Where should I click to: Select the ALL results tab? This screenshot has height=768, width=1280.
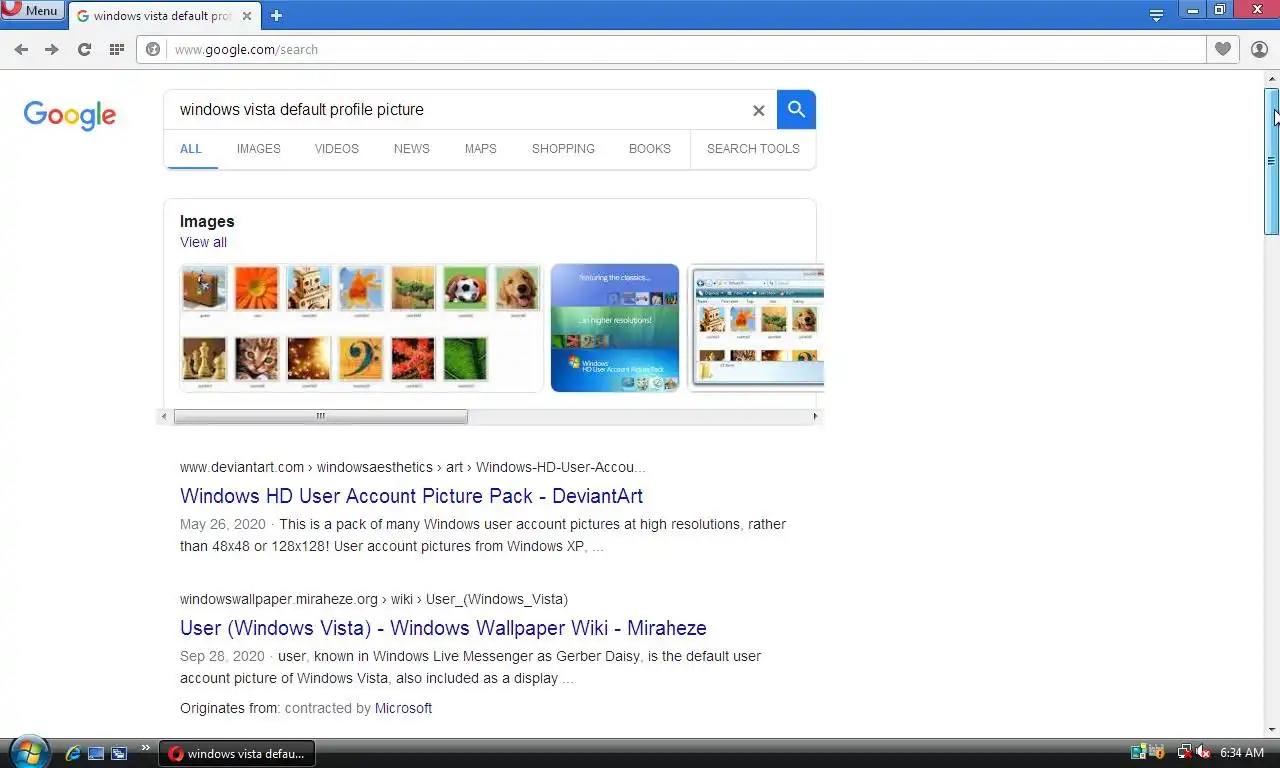191,149
